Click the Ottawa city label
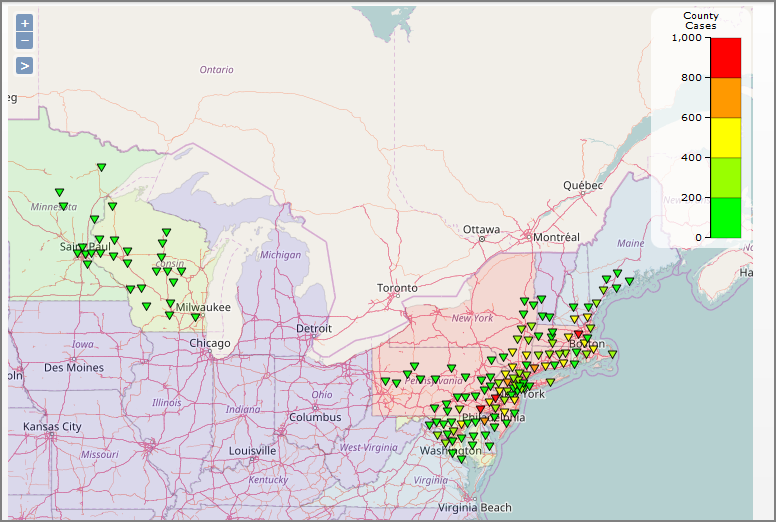Screen dimensions: 776x522 coord(481,229)
